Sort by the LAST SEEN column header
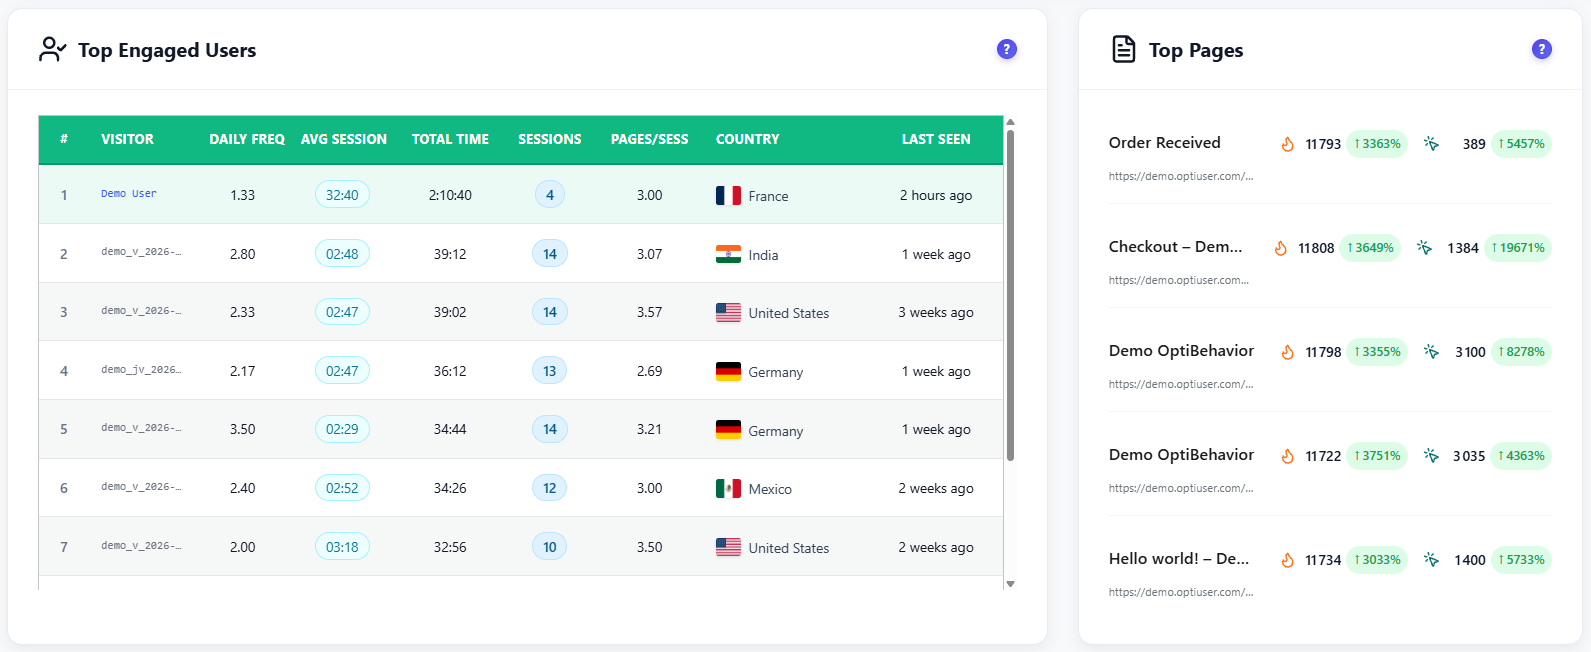1591x652 pixels. pos(936,139)
